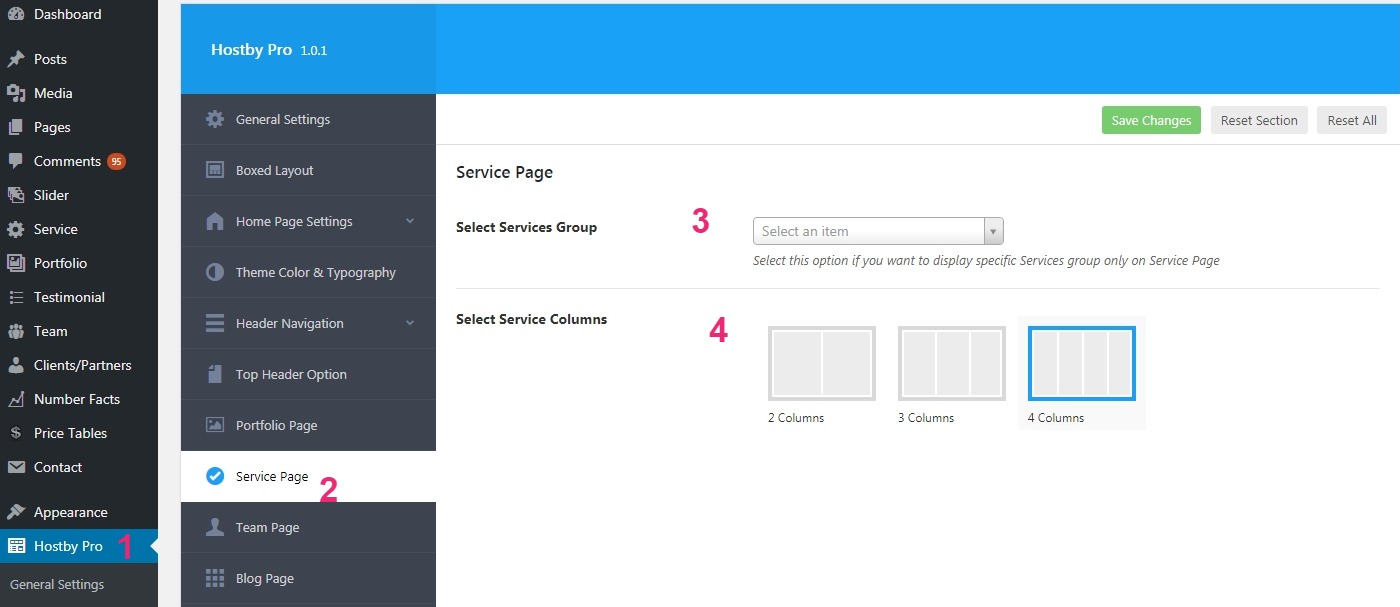Click the Team Page person icon
Image resolution: width=1400 pixels, height=607 pixels.
point(215,527)
